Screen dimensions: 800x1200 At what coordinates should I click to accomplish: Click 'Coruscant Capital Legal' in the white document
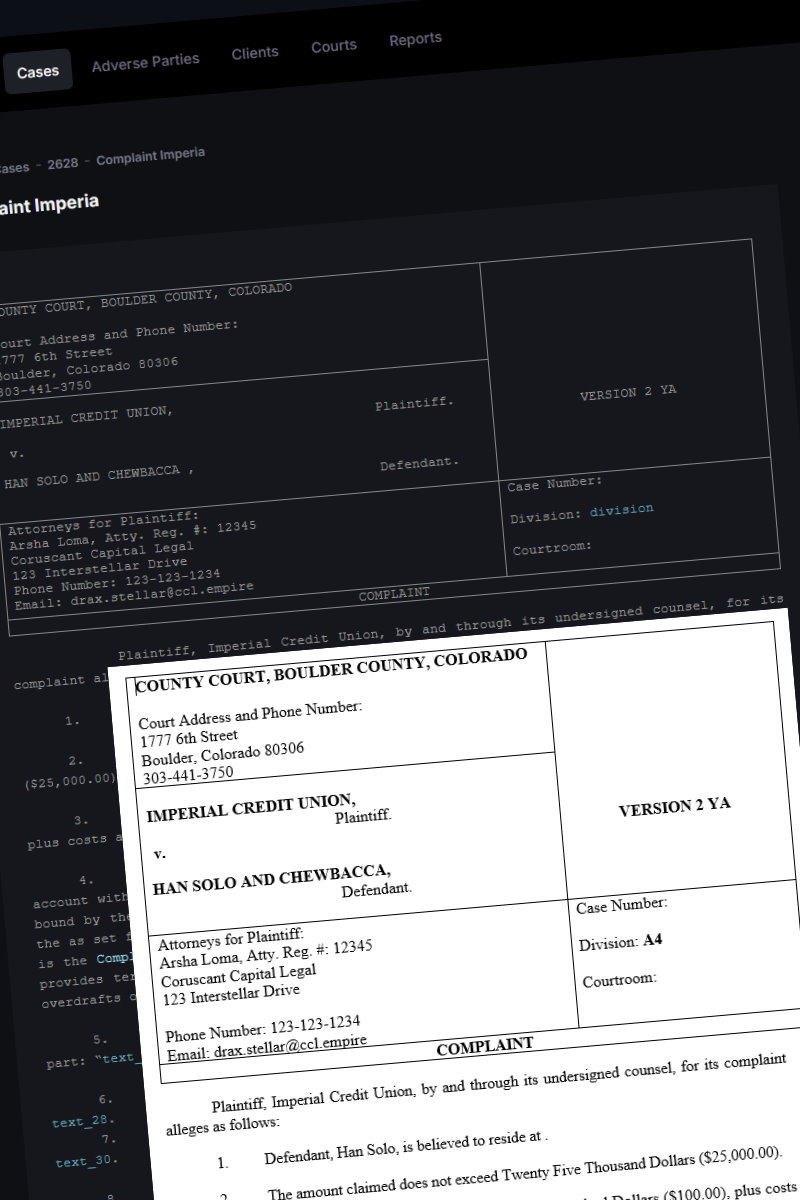click(x=238, y=977)
